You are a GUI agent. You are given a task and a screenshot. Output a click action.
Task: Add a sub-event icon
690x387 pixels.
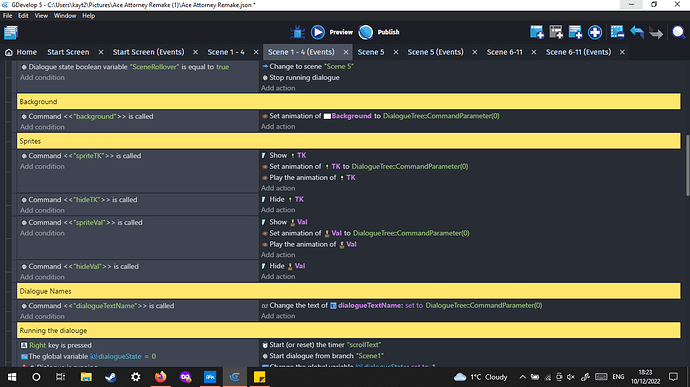point(556,32)
